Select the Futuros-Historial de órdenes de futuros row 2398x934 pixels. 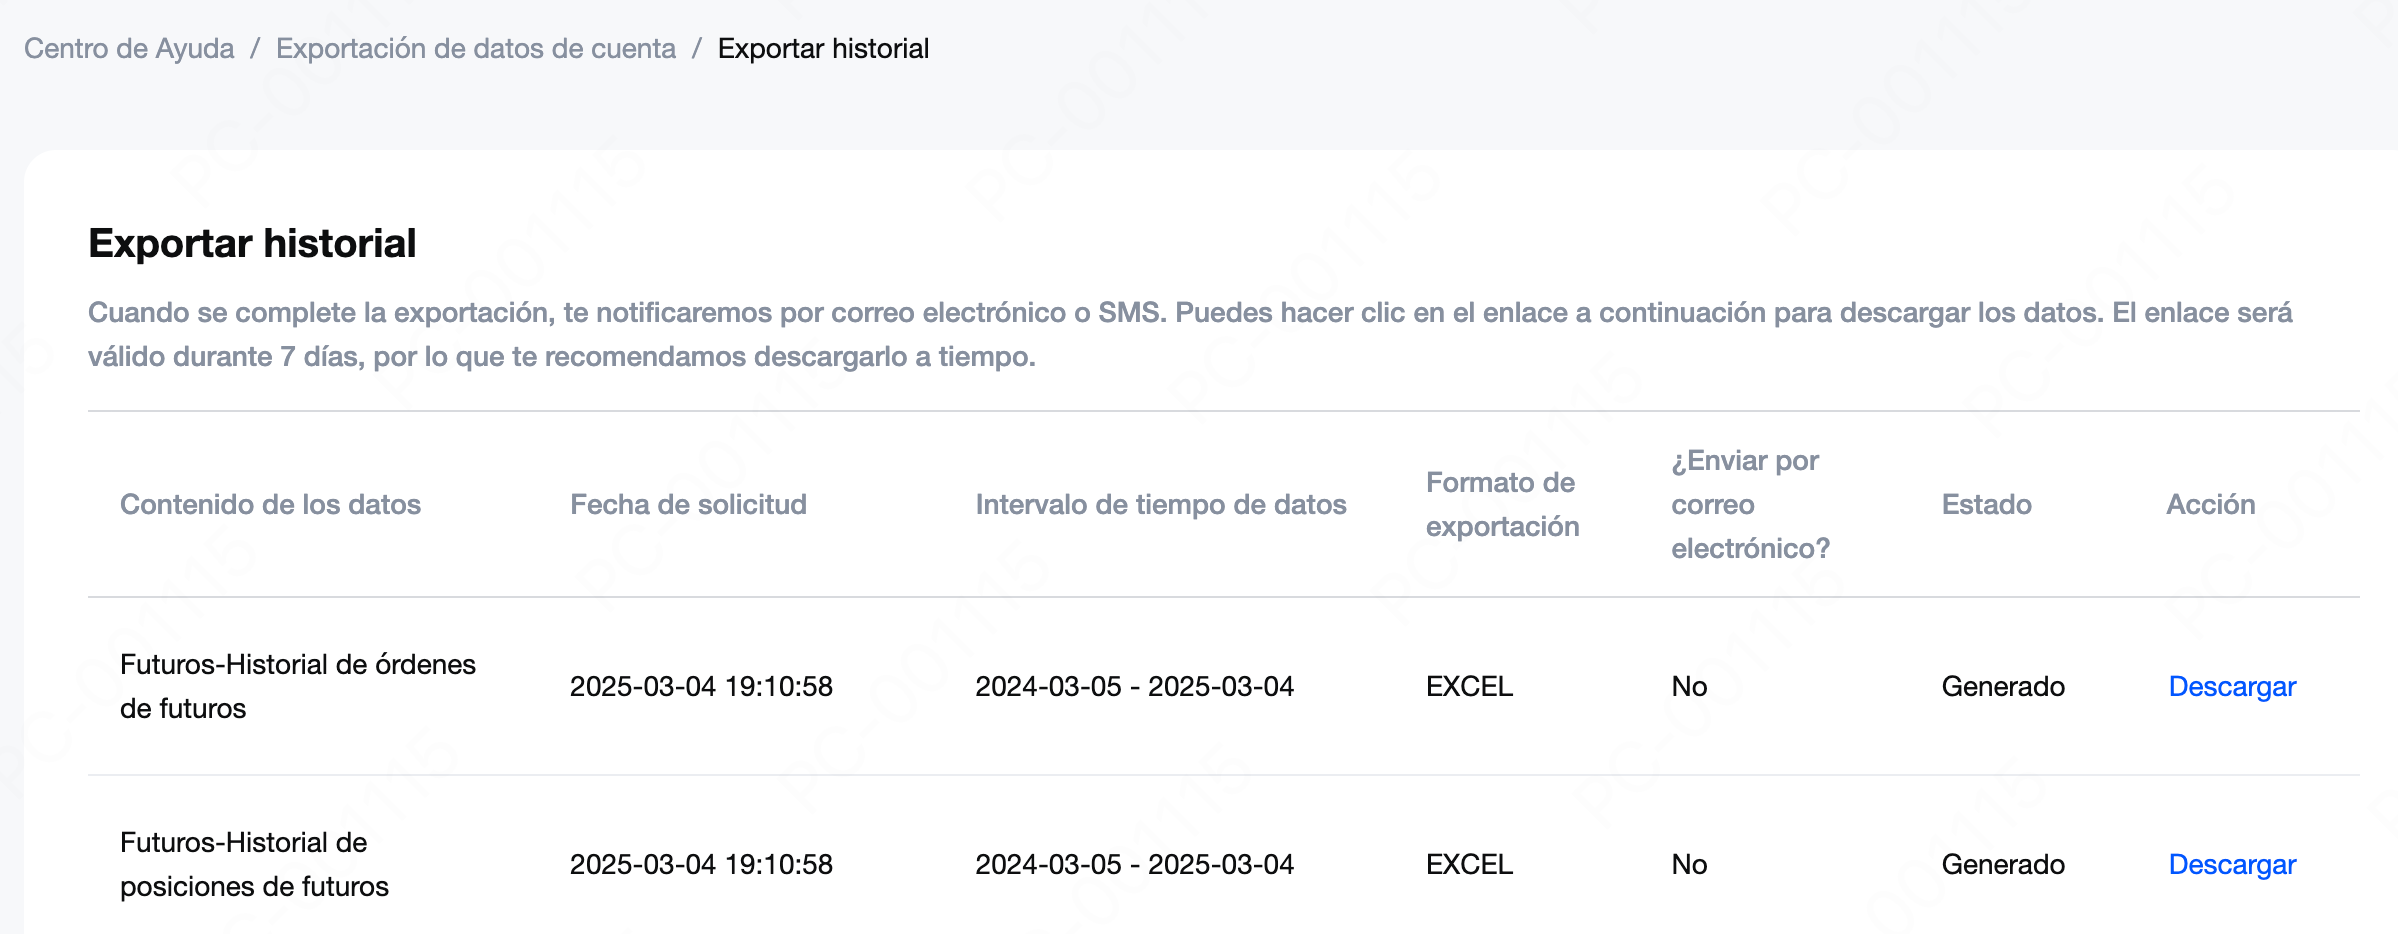click(1224, 686)
